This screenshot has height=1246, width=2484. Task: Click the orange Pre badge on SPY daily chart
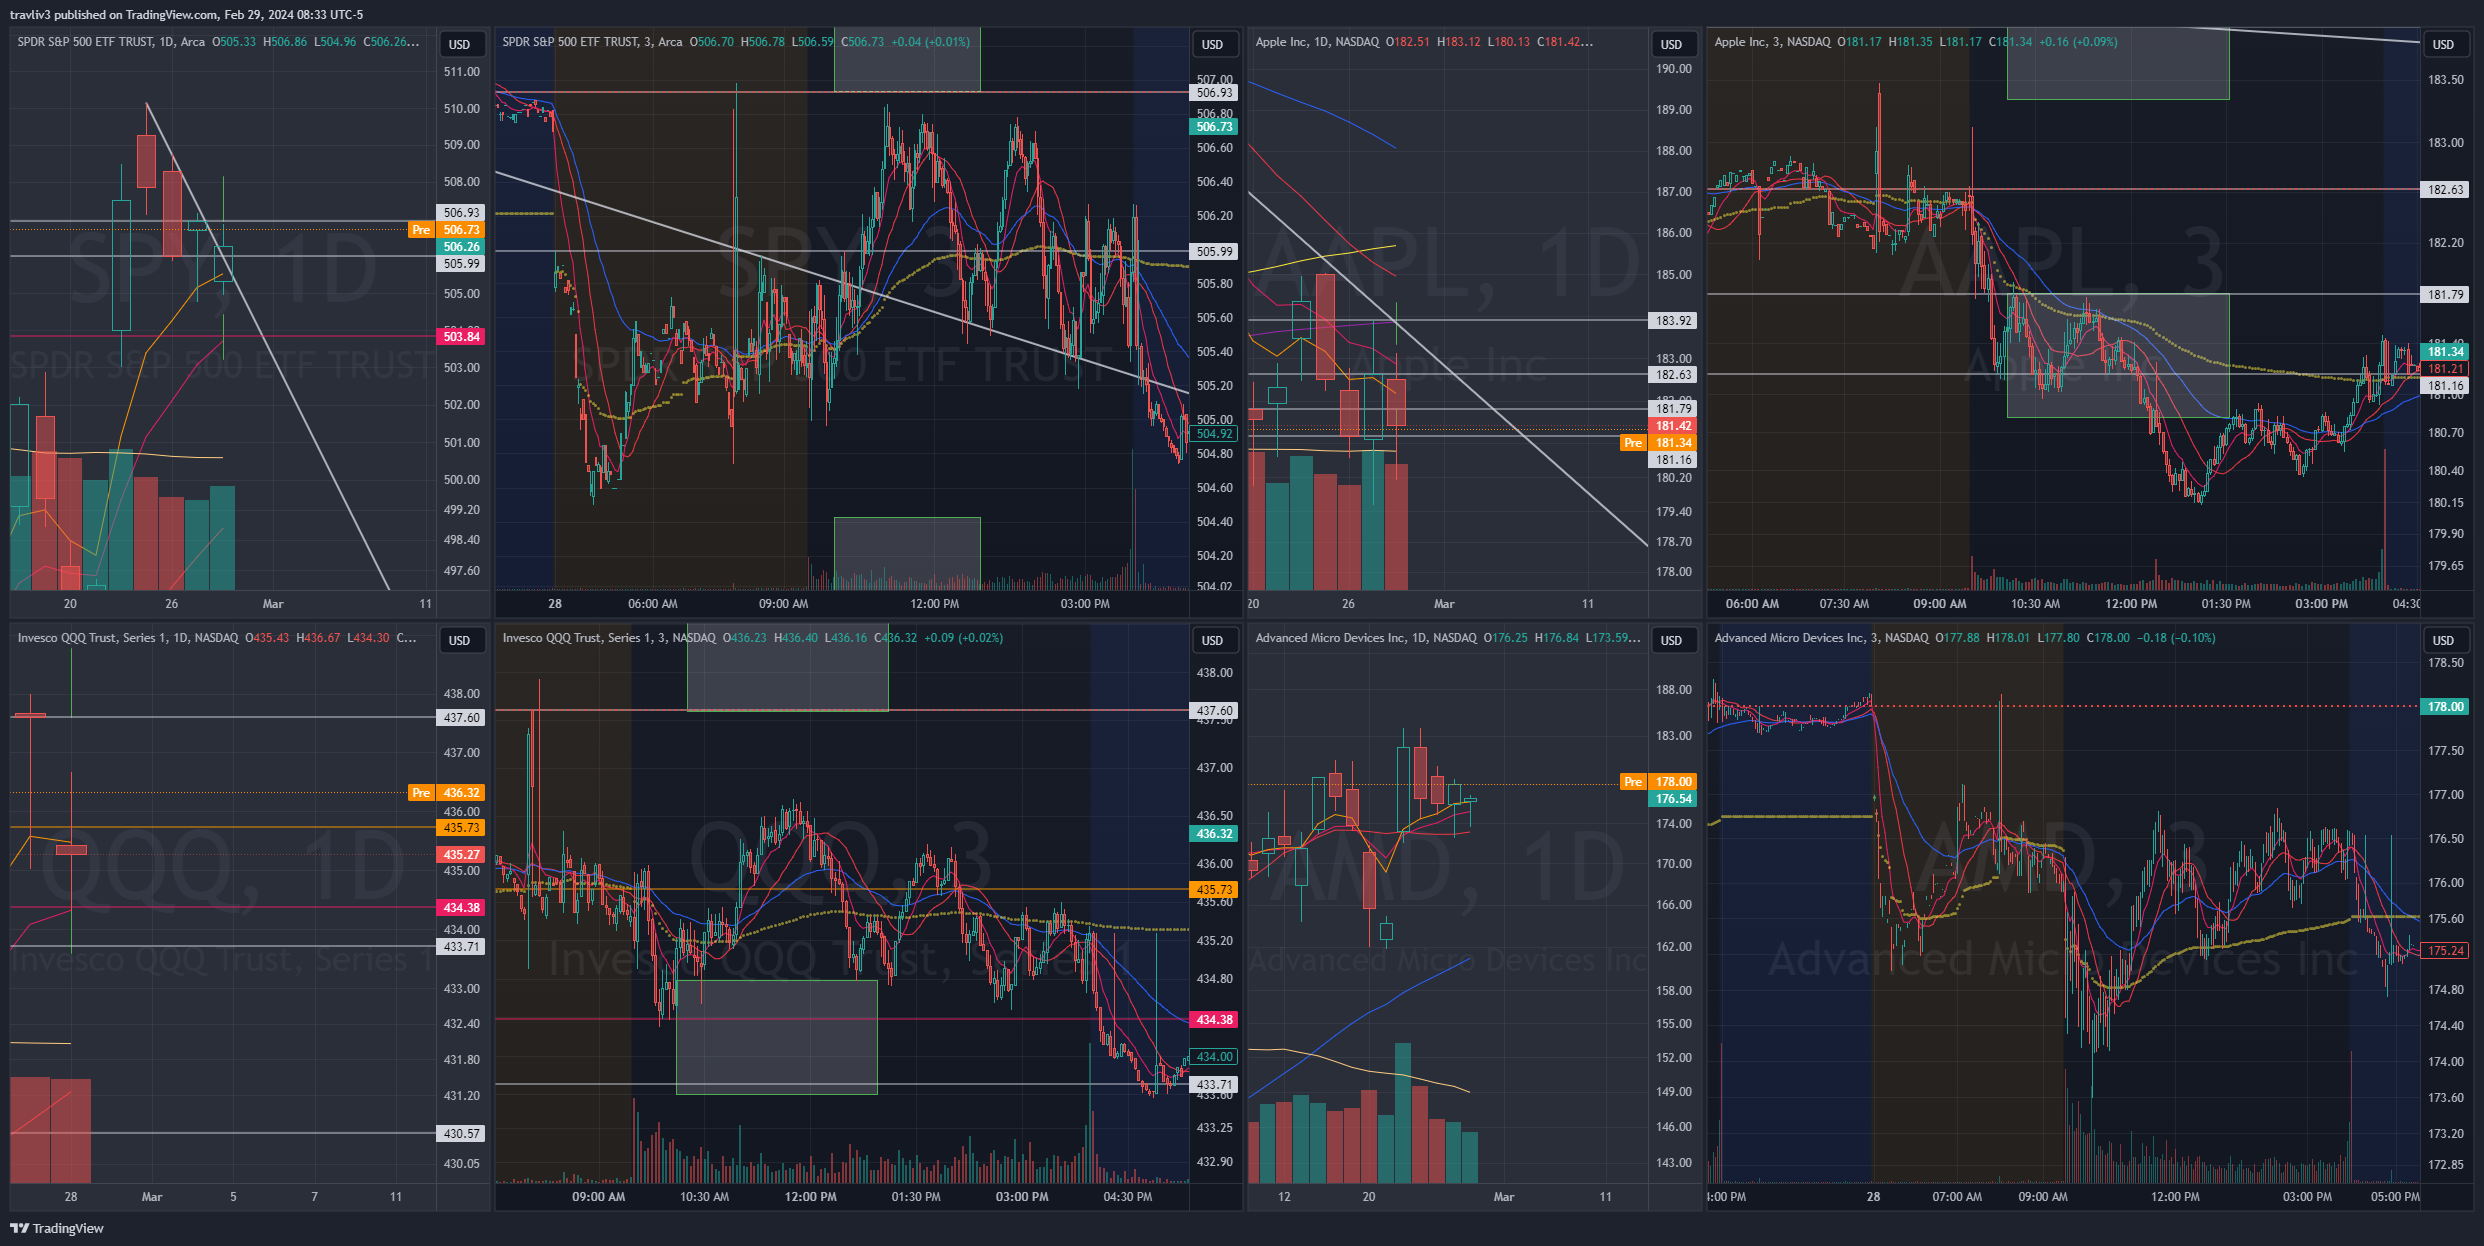tap(421, 230)
